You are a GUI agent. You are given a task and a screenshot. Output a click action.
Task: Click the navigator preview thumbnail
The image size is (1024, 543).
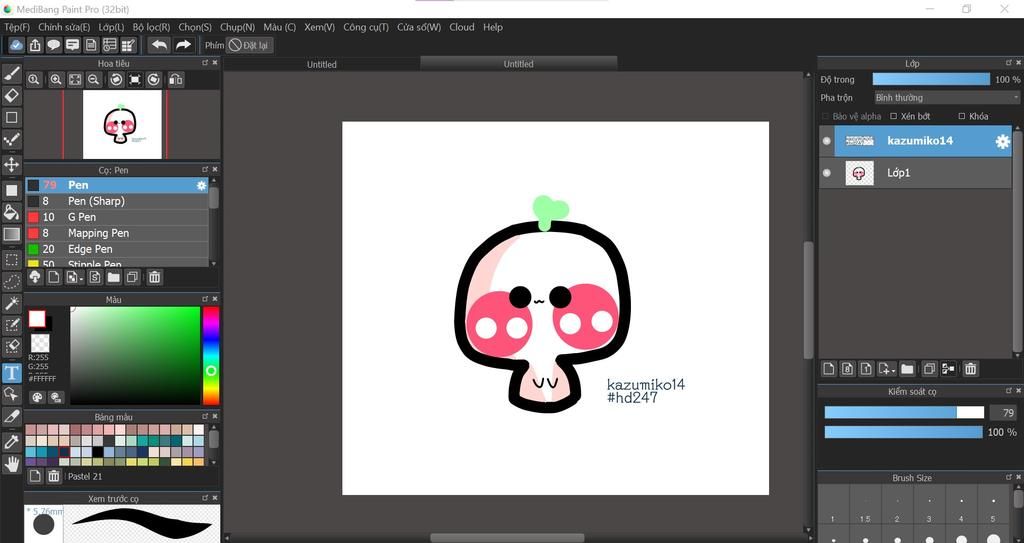pyautogui.click(x=122, y=124)
